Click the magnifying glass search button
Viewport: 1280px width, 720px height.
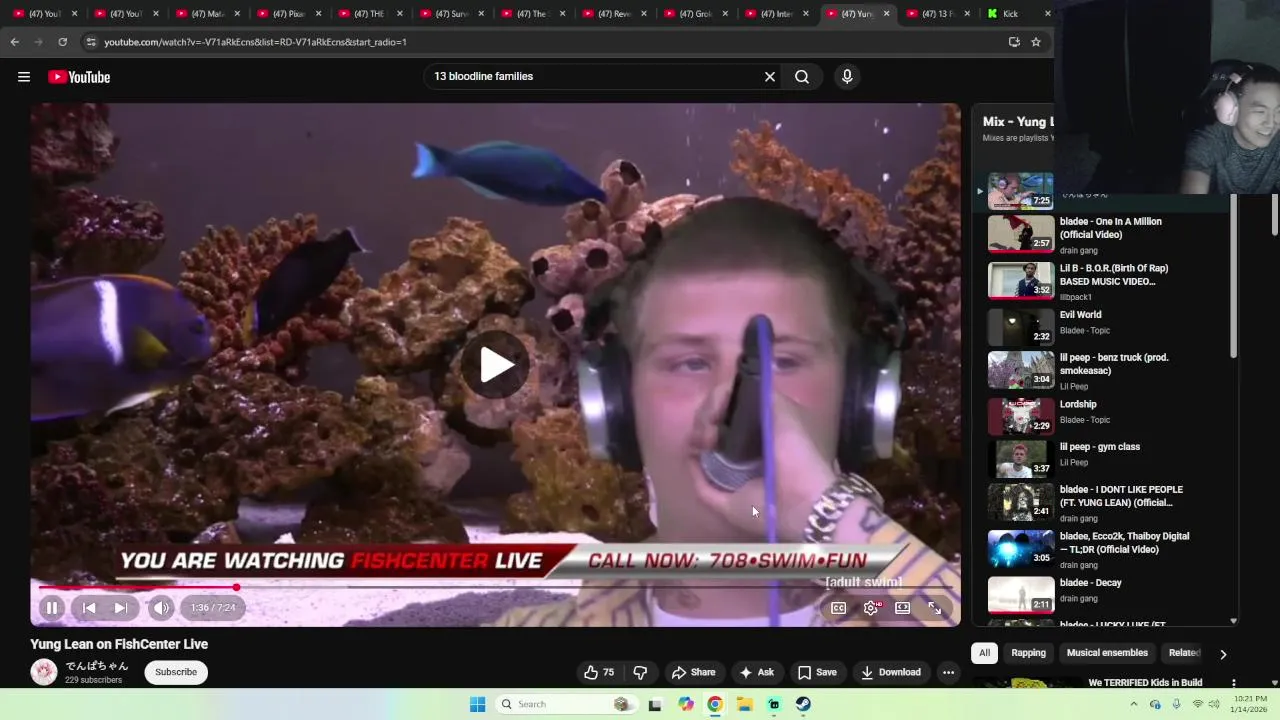(802, 77)
